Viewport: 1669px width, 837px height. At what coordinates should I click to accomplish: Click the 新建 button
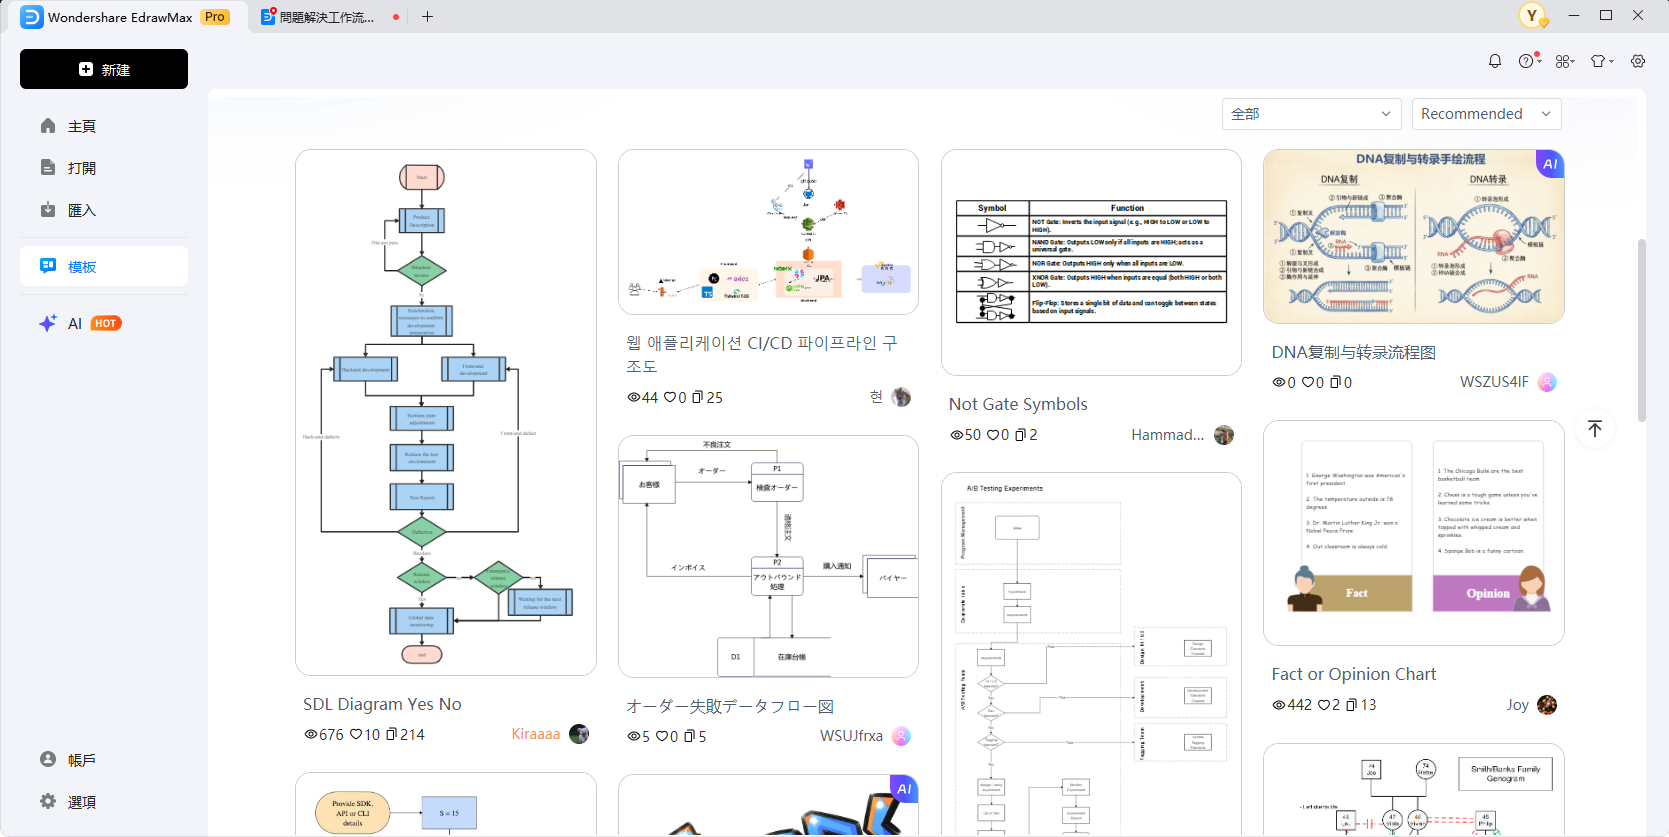click(x=104, y=69)
